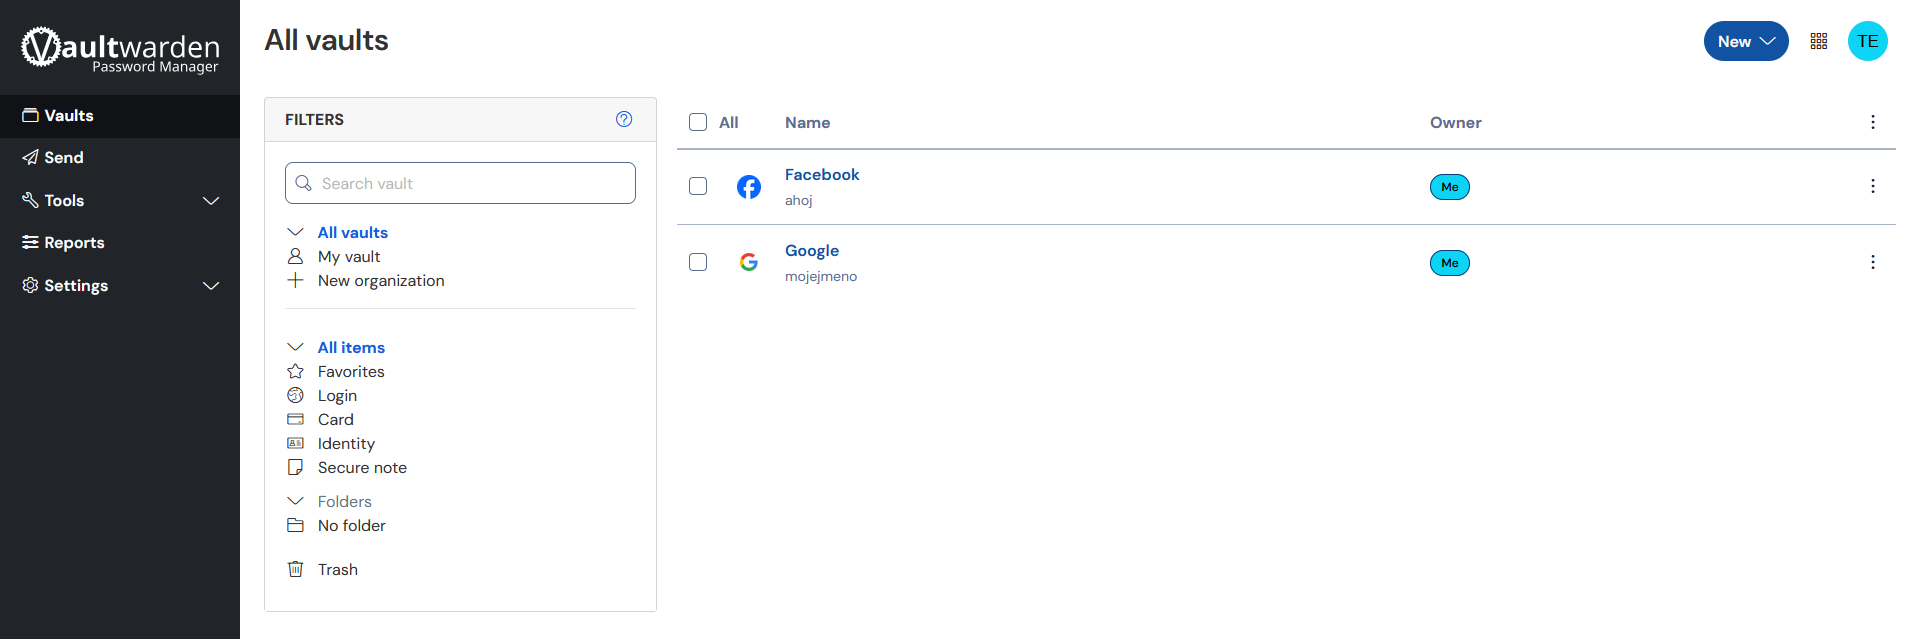This screenshot has width=1919, height=639.
Task: Click the Google logo icon
Action: point(748,262)
